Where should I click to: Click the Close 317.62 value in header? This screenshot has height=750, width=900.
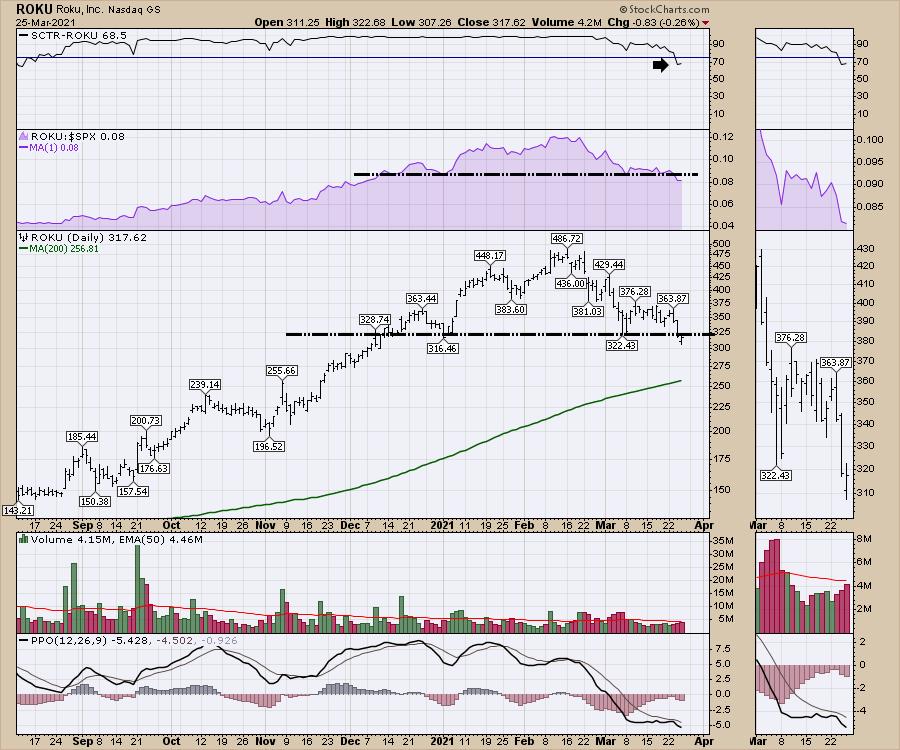click(491, 22)
